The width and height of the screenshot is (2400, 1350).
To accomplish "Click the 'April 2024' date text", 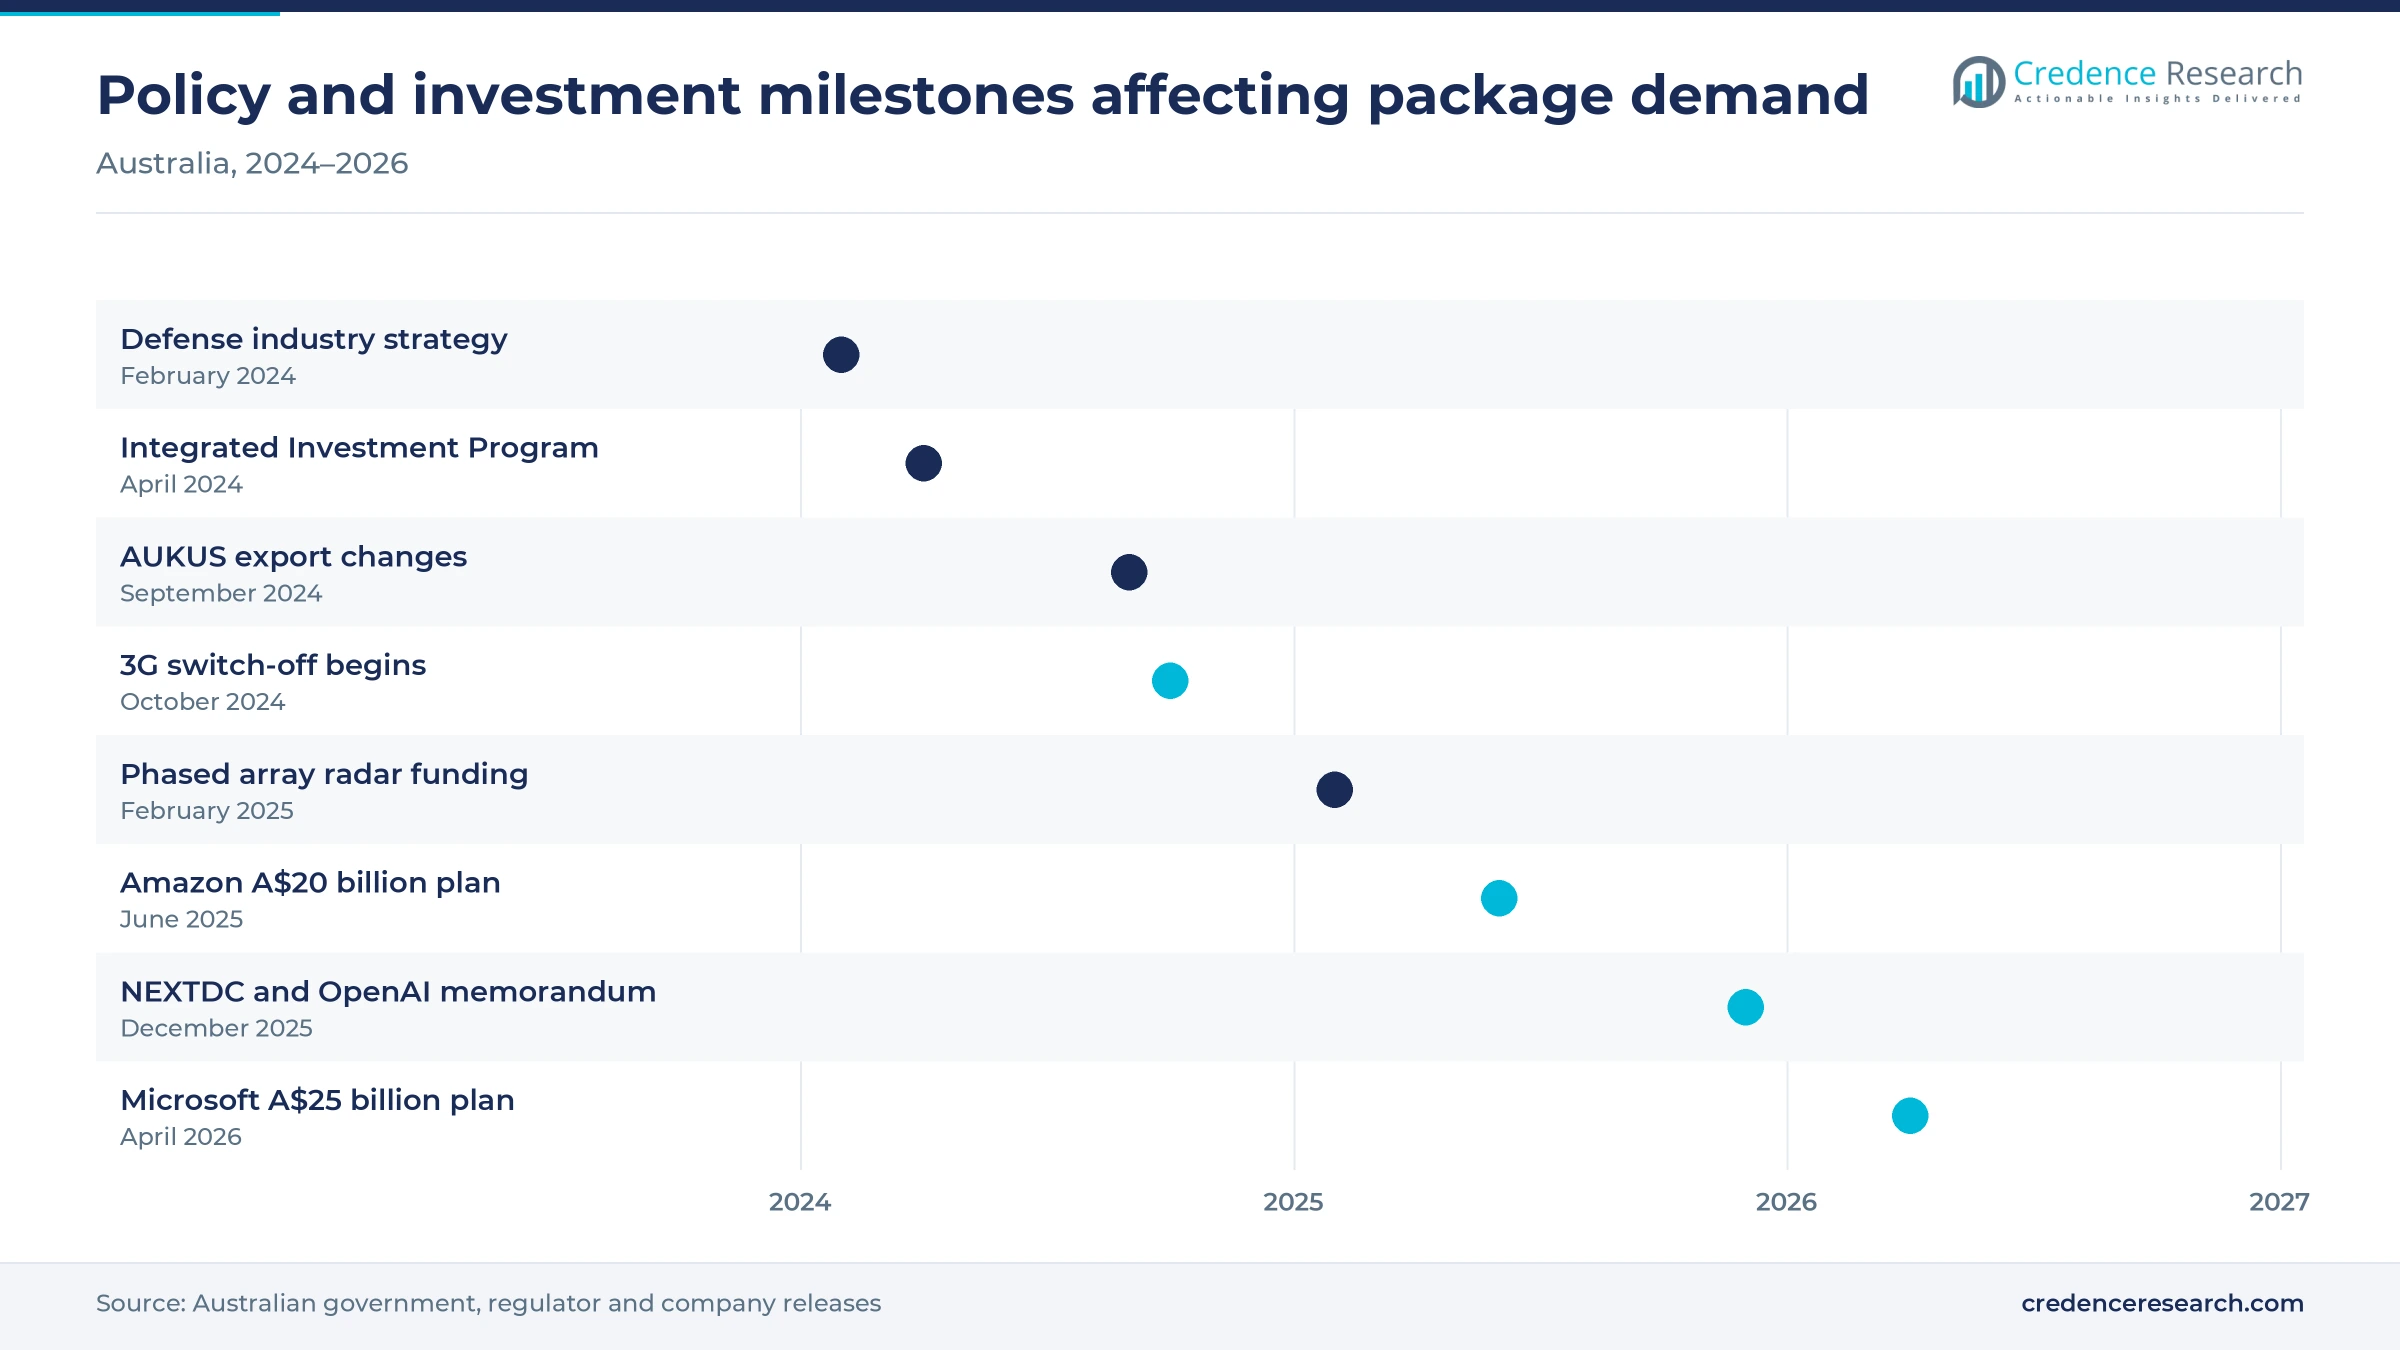I will tap(181, 485).
